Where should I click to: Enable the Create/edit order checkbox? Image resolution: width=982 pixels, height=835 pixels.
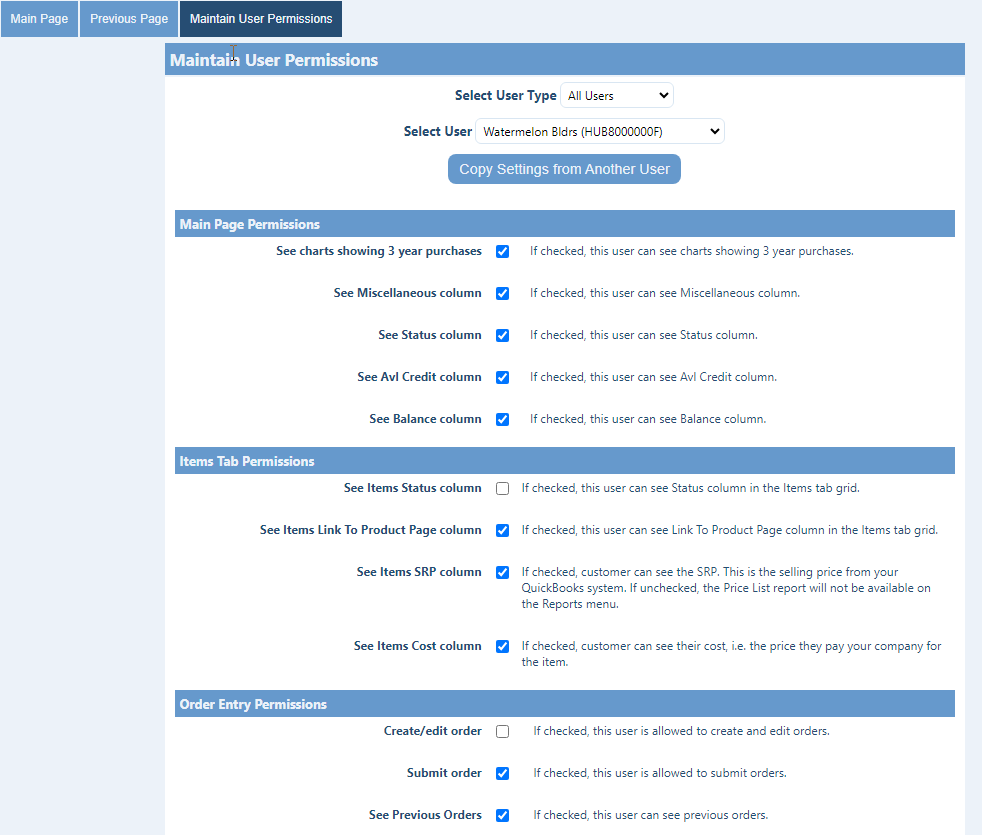(x=503, y=732)
